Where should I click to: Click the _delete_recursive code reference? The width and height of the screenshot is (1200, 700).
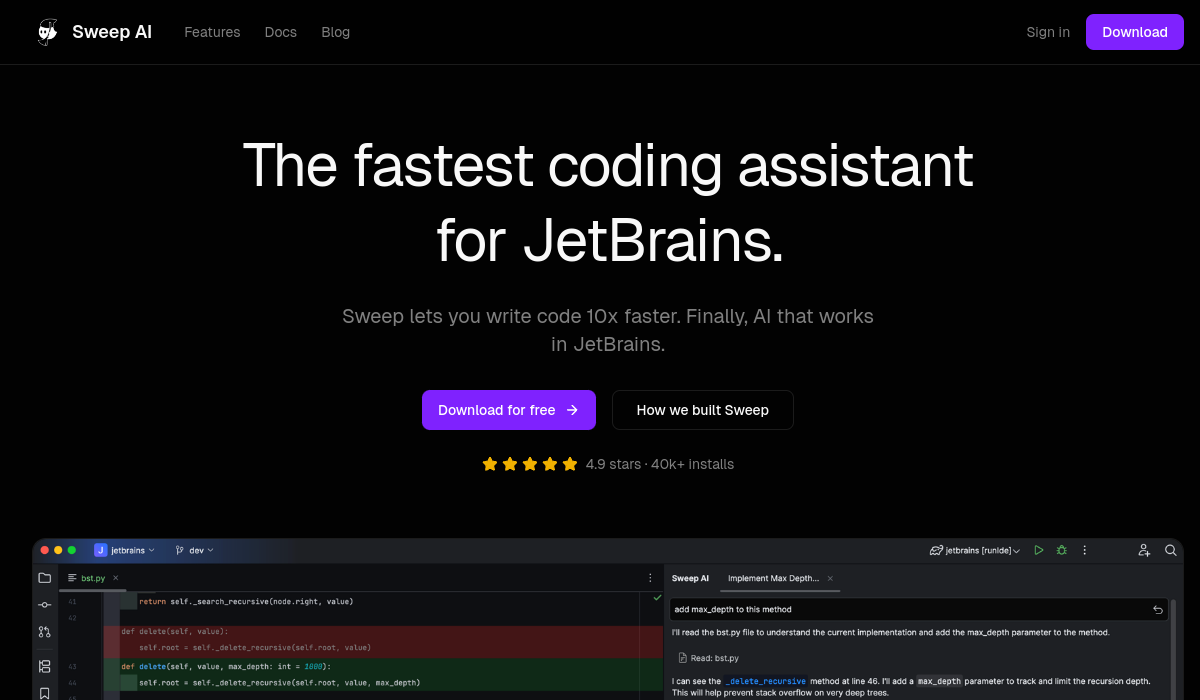765,681
